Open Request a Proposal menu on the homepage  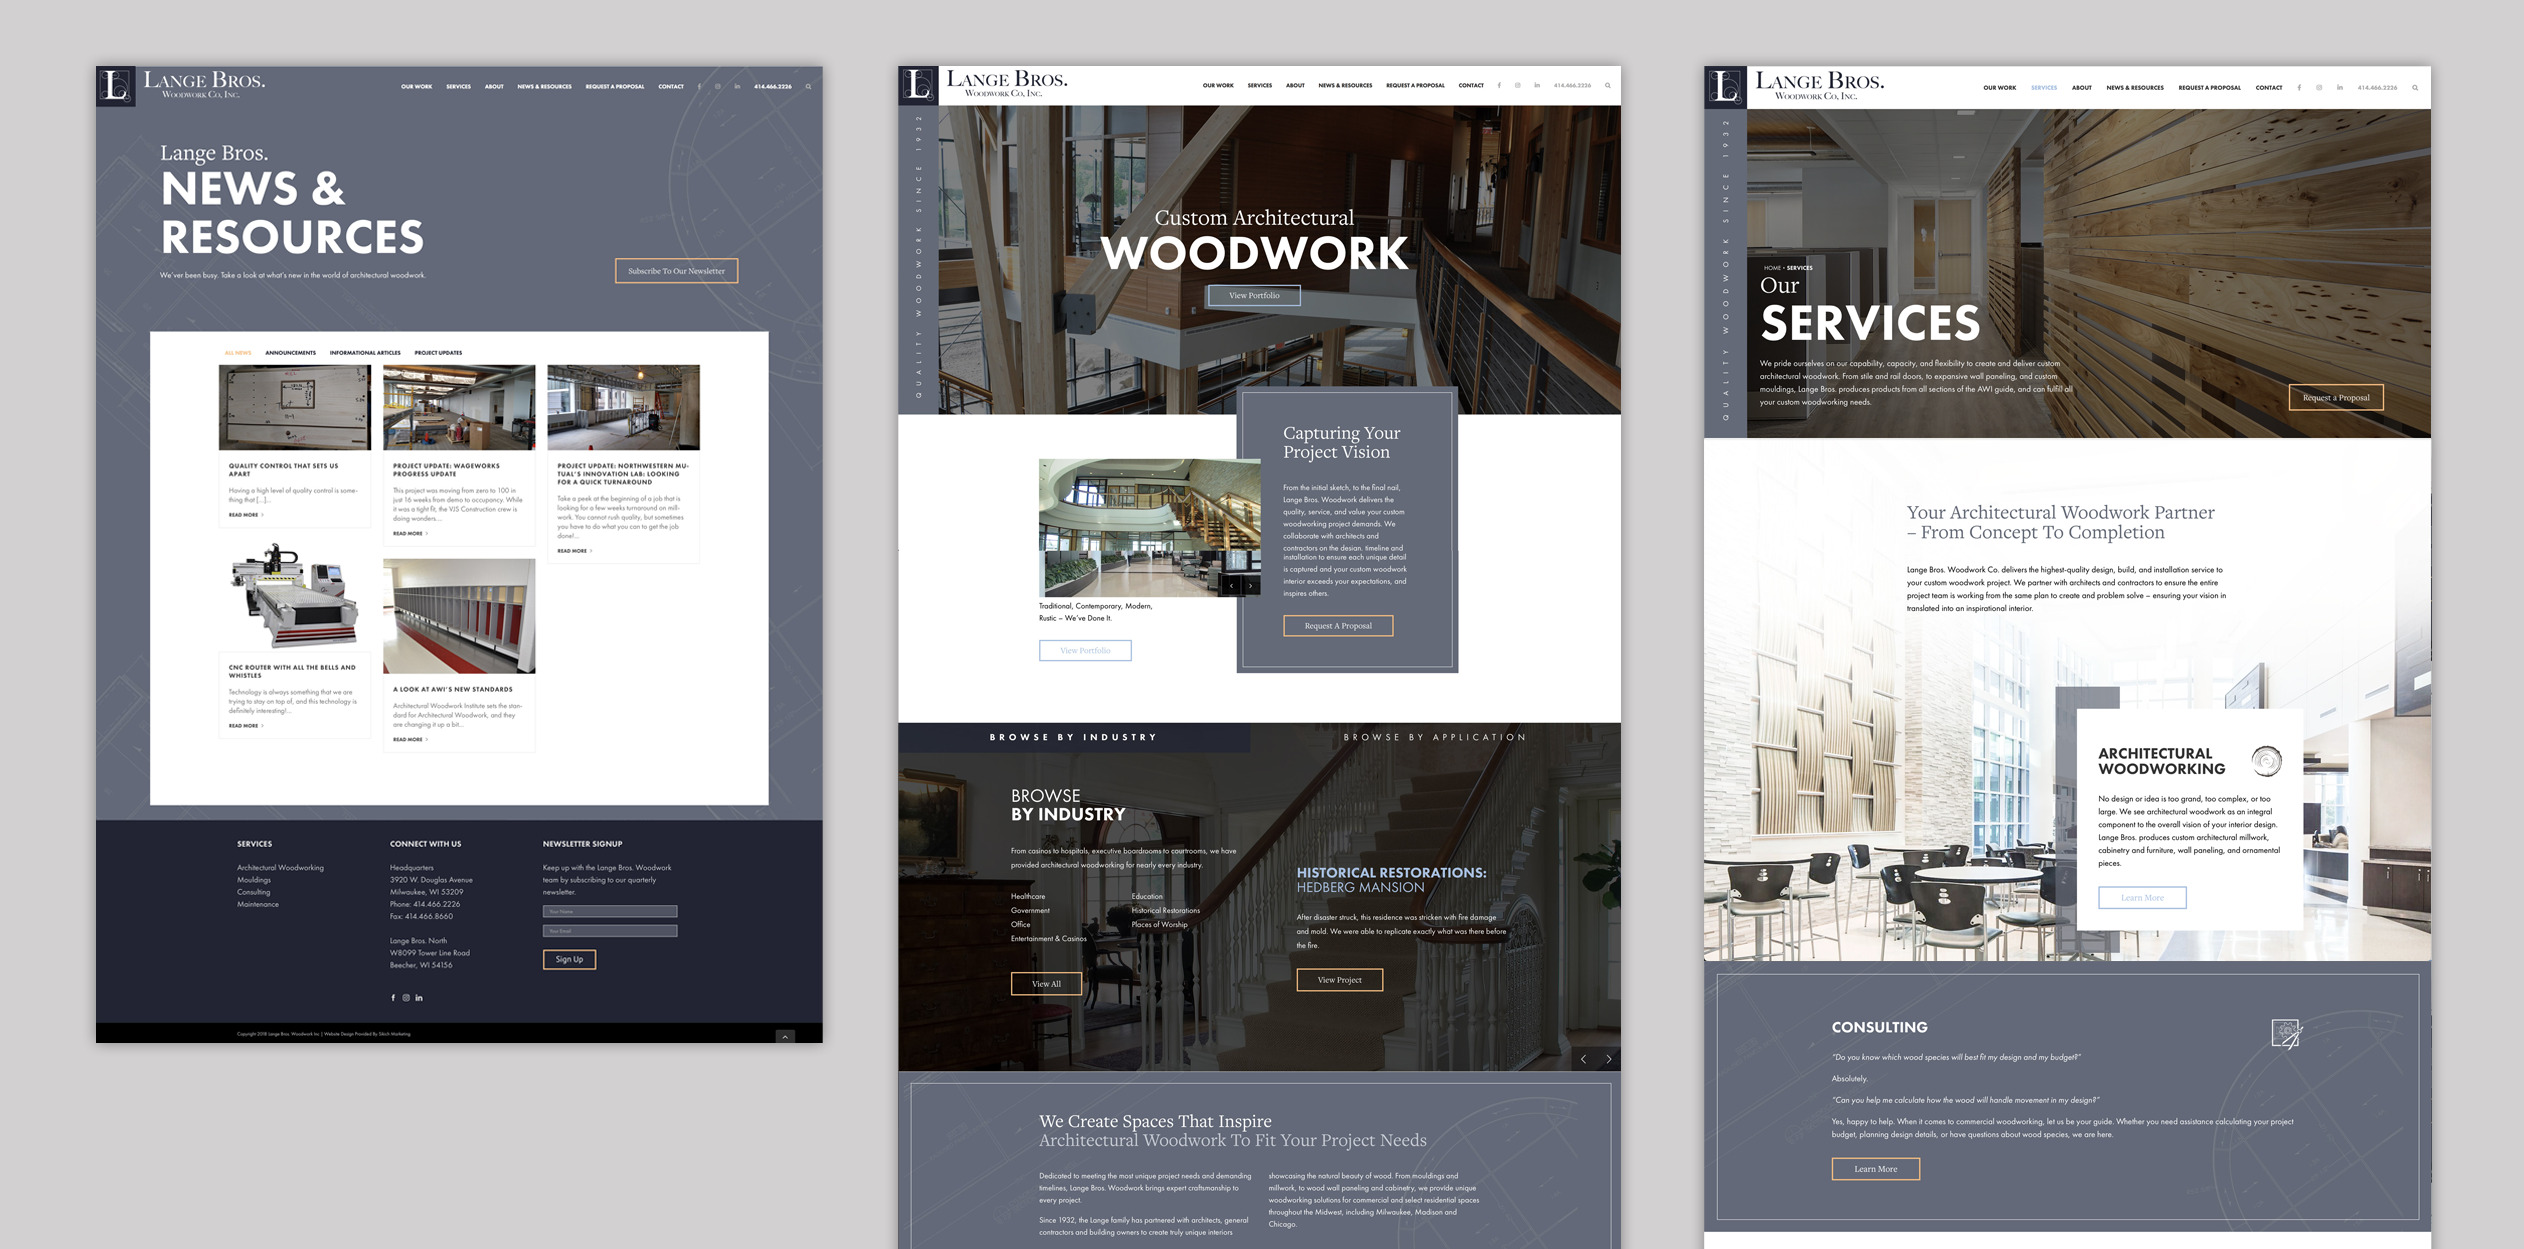pyautogui.click(x=1415, y=86)
